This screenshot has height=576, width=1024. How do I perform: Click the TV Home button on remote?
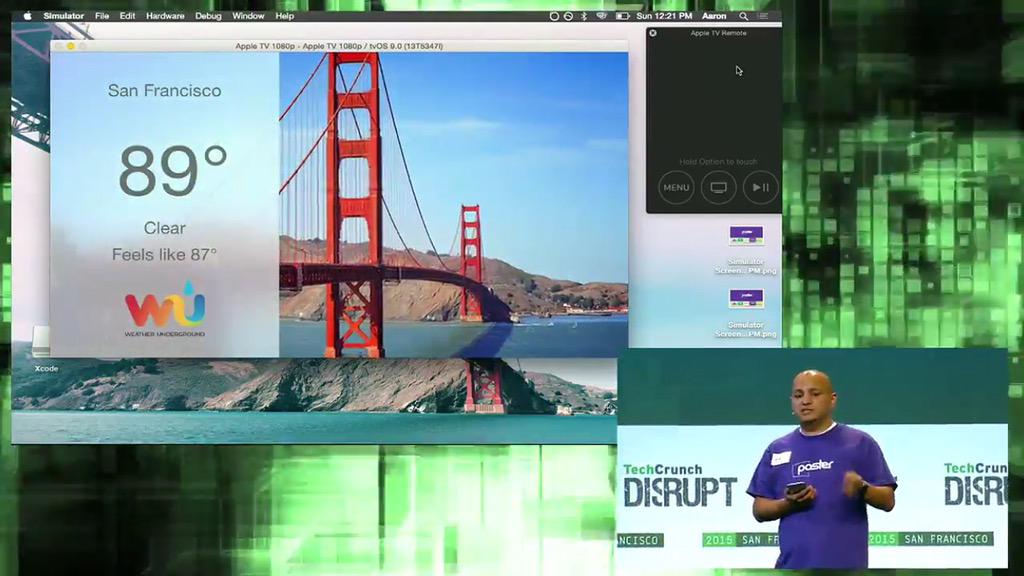point(718,187)
